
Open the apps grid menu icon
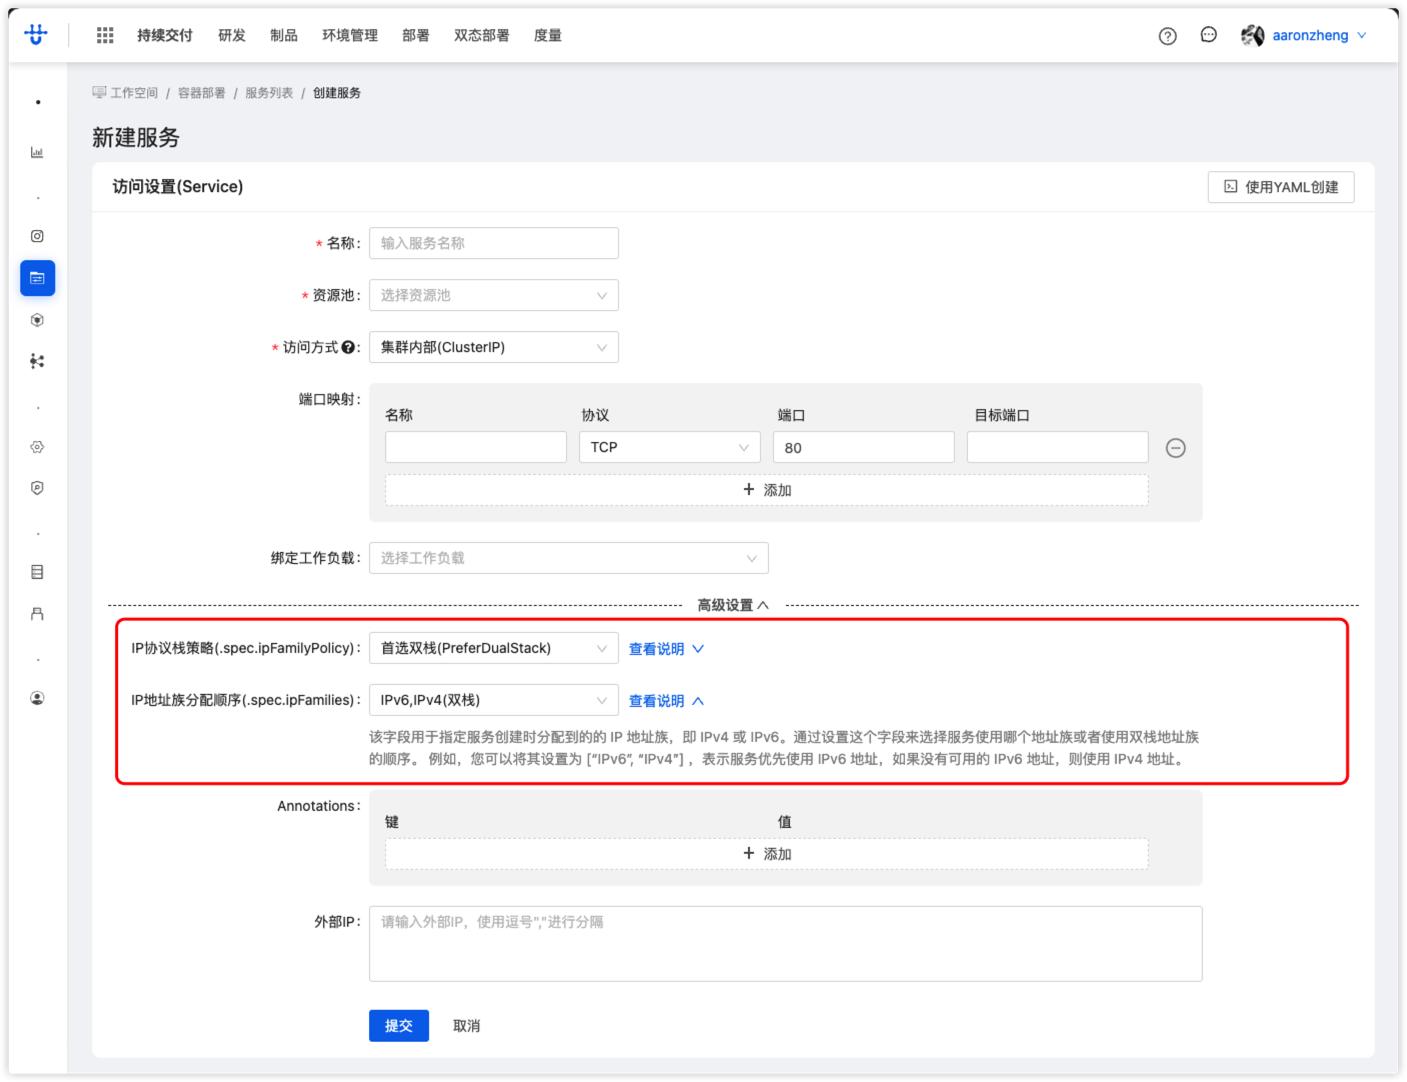[105, 35]
